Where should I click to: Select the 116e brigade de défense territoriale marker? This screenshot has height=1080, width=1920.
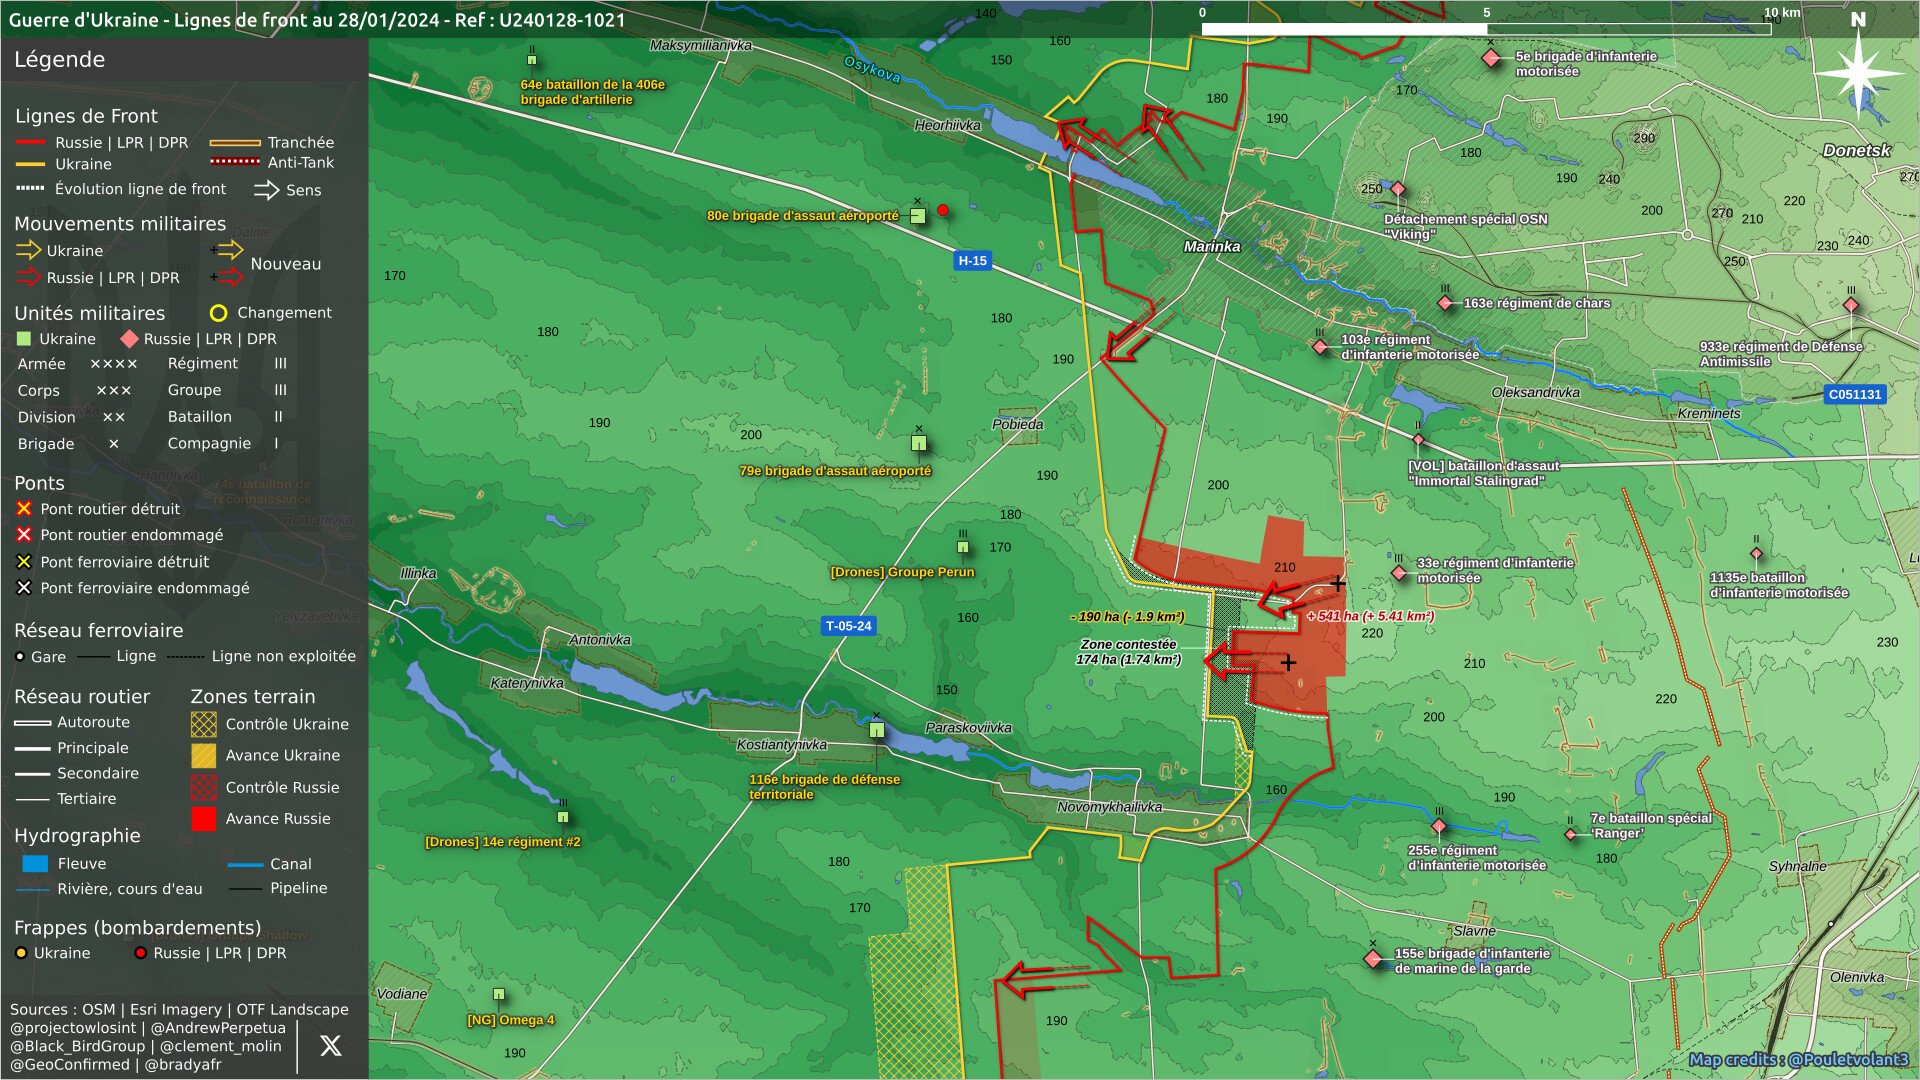click(877, 730)
